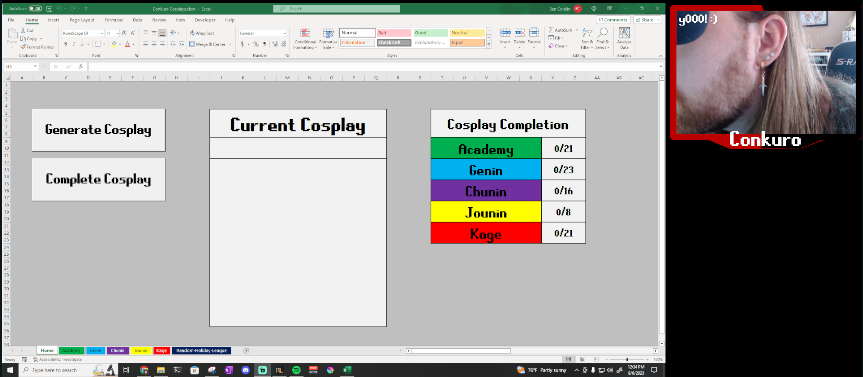Click the Increase Indent icon
This screenshot has width=863, height=377.
(x=181, y=44)
